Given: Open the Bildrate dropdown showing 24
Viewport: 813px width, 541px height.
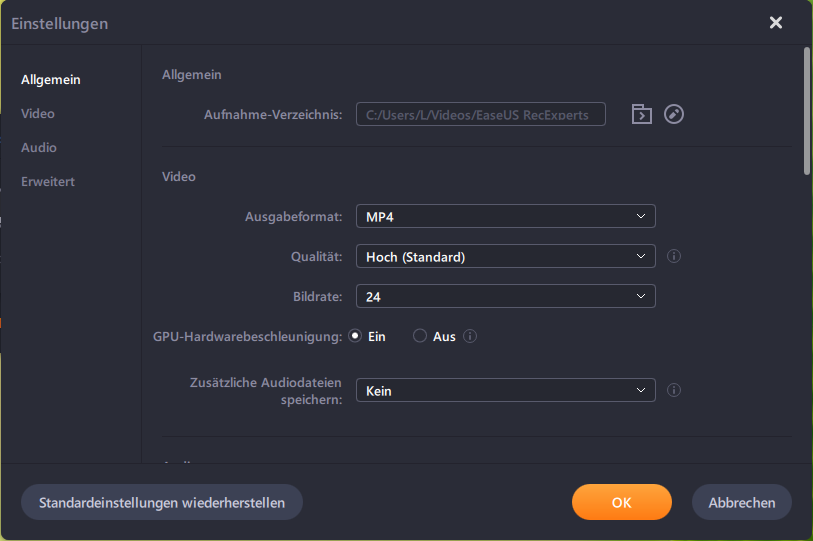Looking at the screenshot, I should click(505, 296).
